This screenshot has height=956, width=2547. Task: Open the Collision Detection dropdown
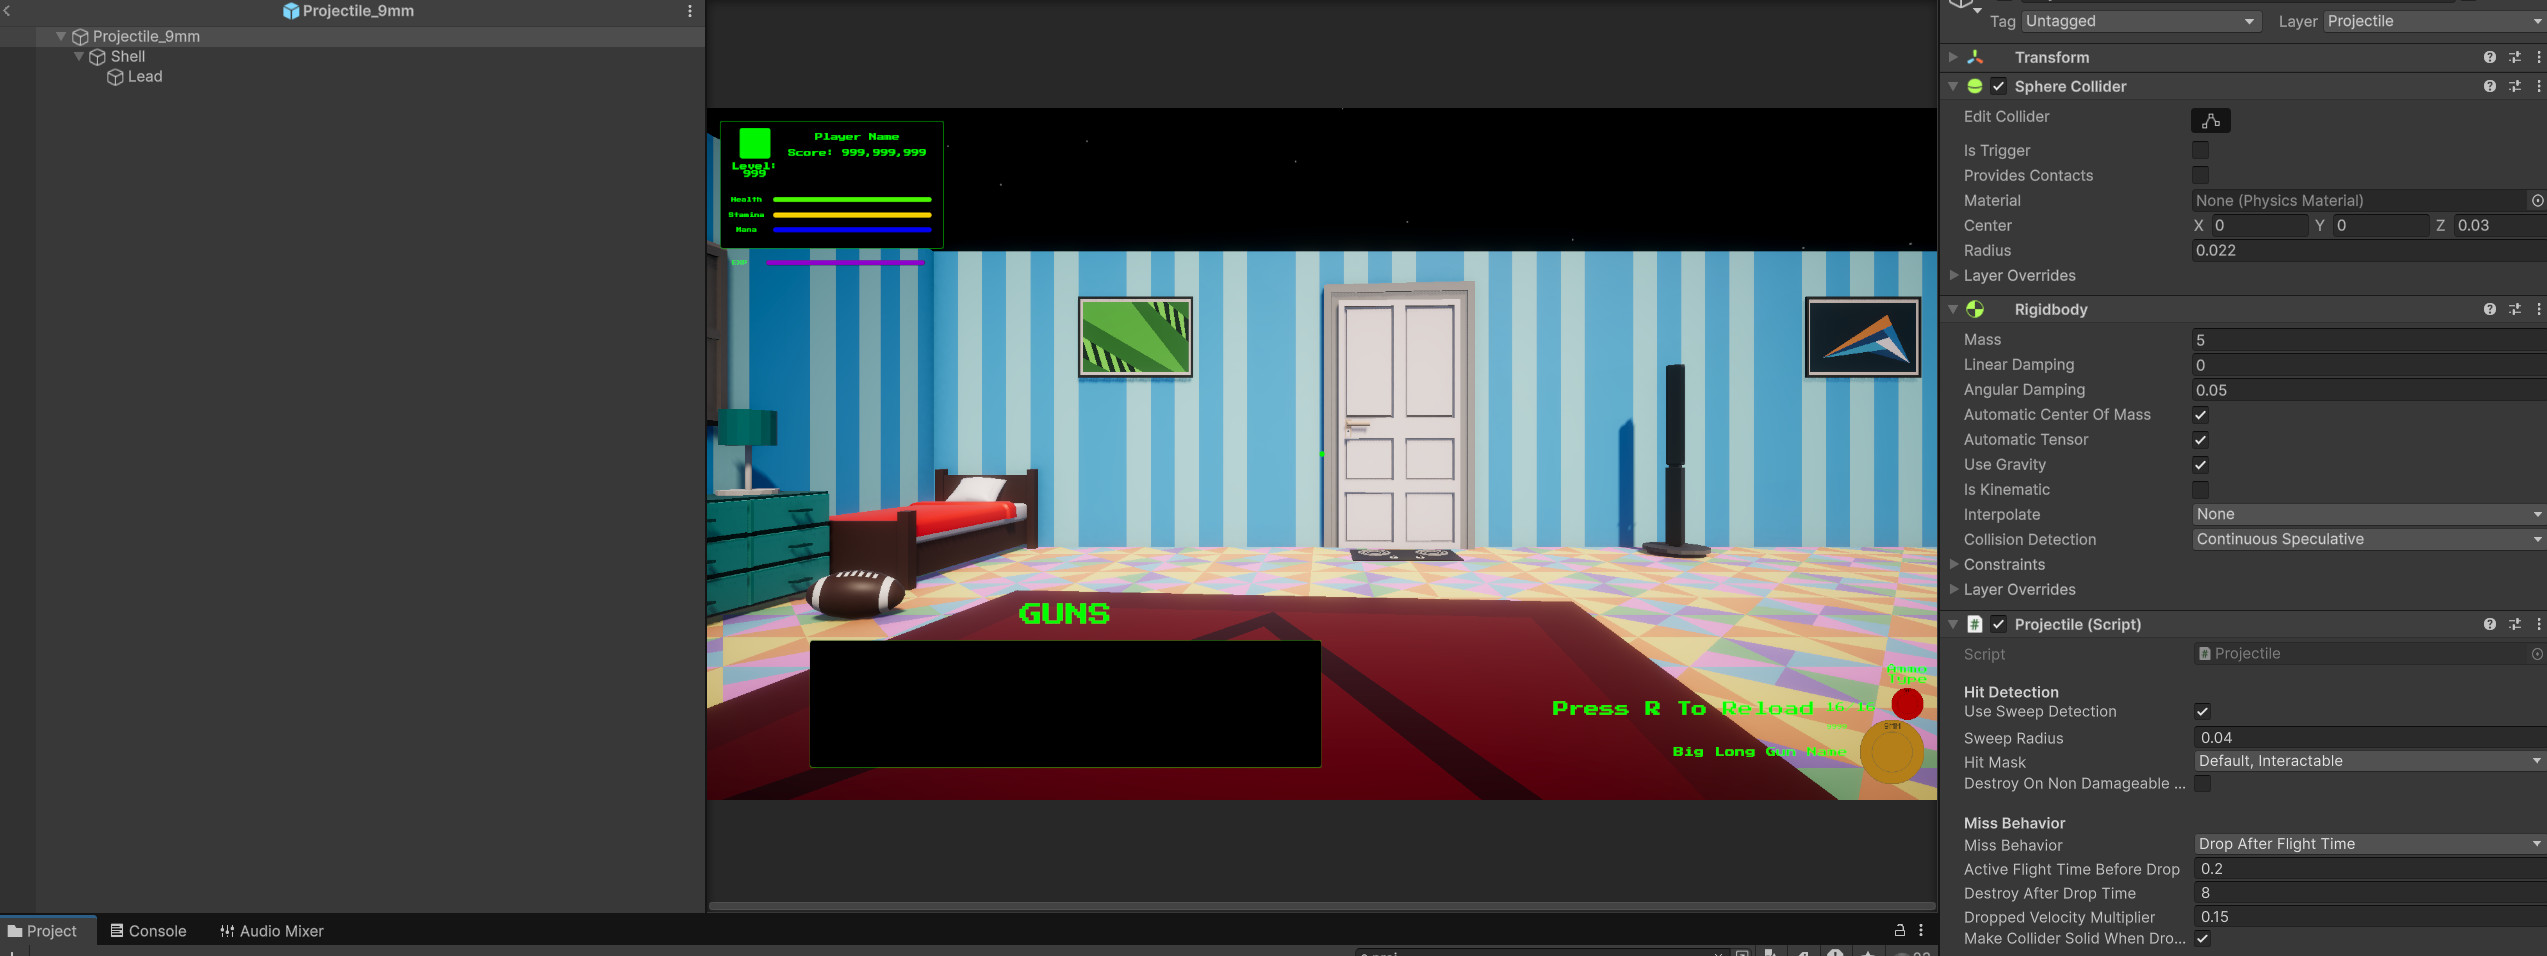point(2369,539)
